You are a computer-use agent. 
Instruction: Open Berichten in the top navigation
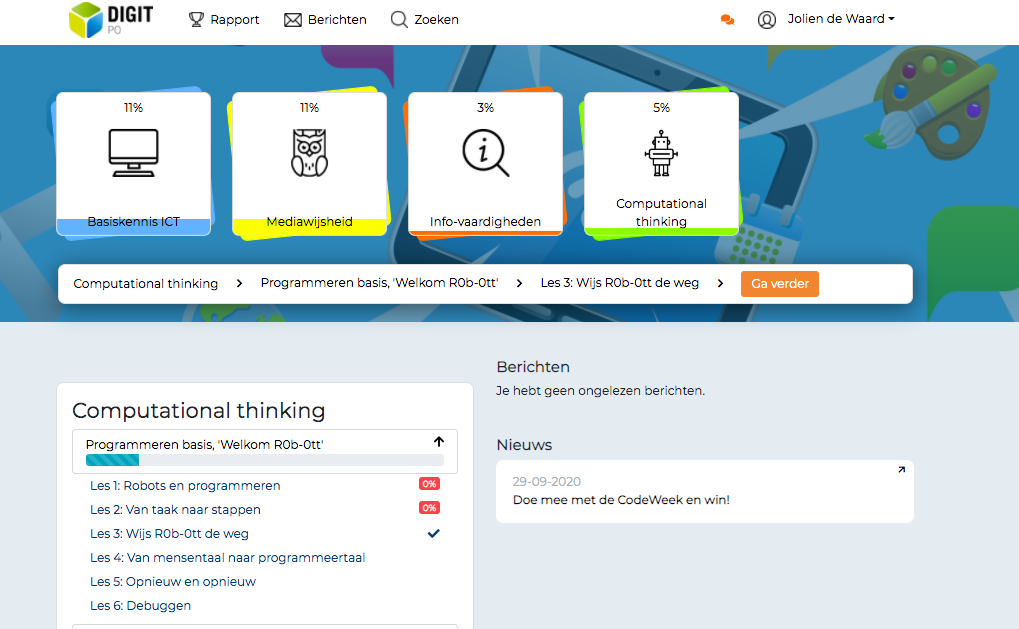pyautogui.click(x=325, y=20)
